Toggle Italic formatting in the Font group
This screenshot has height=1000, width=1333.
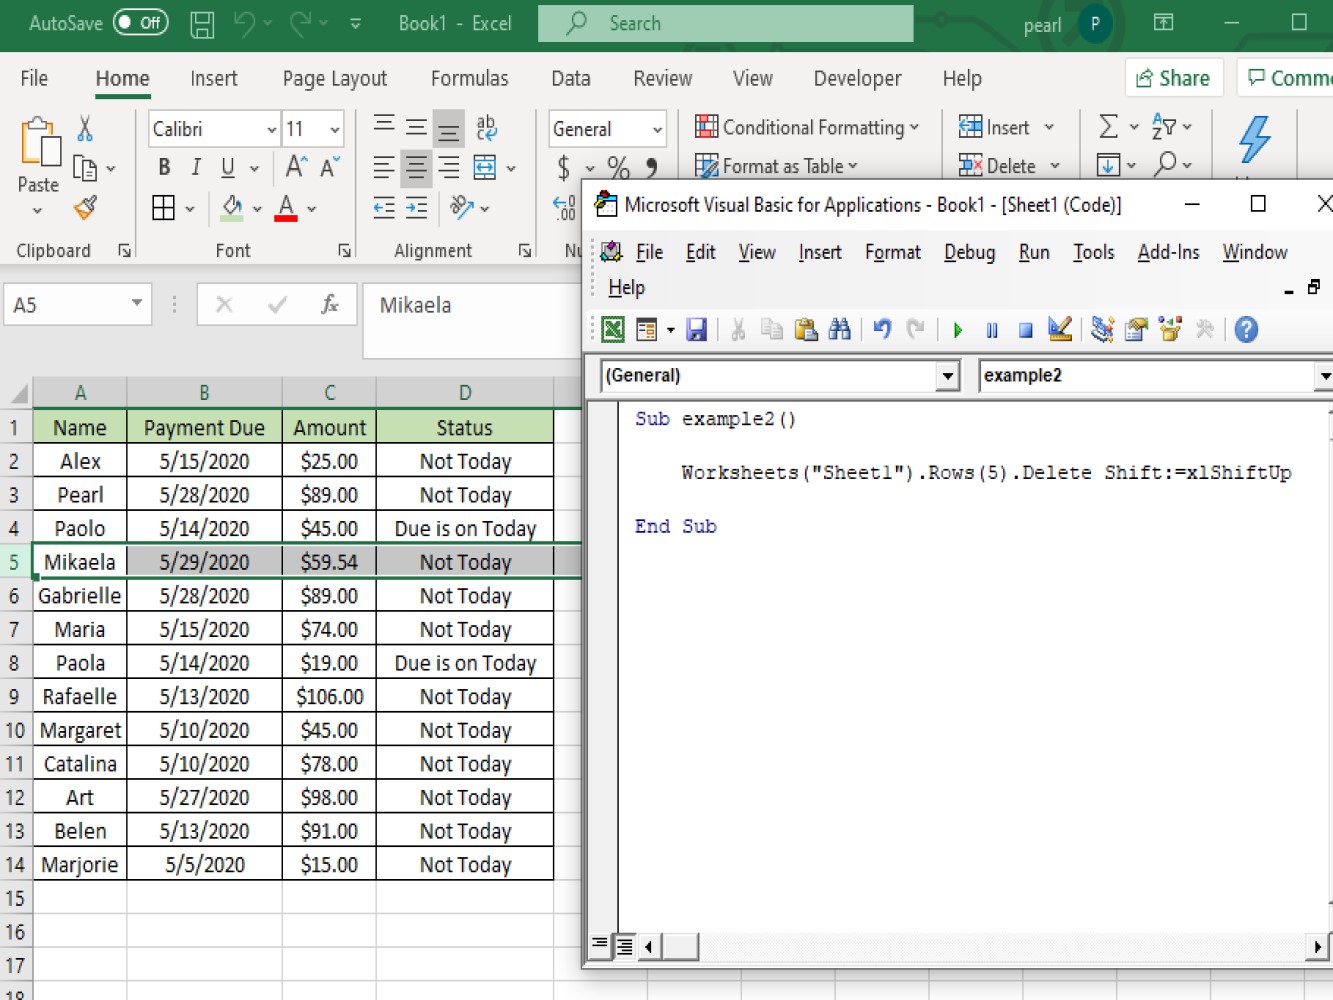pos(196,167)
